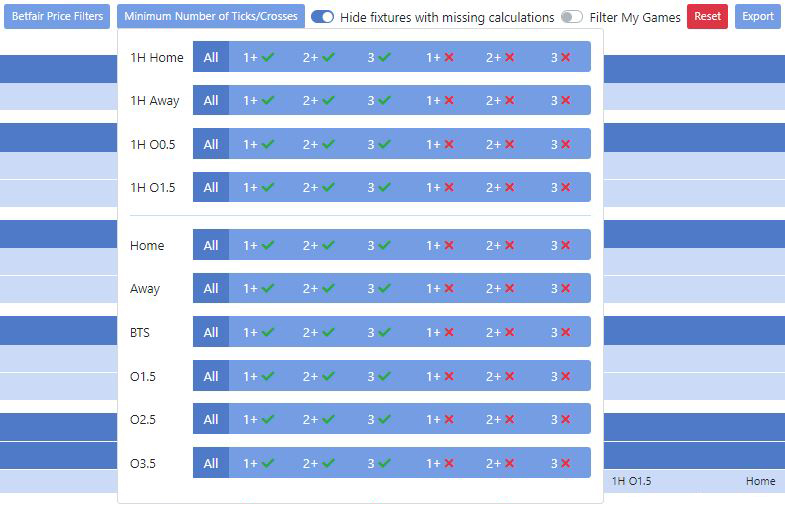Pick 1+ ticks for BTS
Viewport: 785px width, 511px height.
[x=259, y=332]
